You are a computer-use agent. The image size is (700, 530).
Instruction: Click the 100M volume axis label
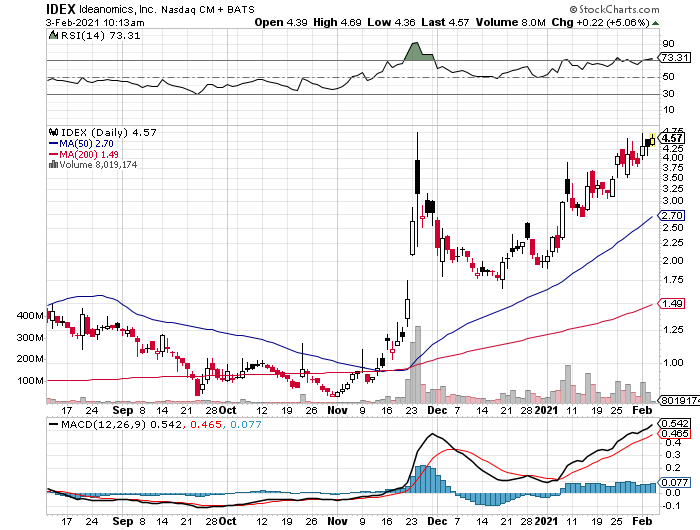[x=30, y=381]
